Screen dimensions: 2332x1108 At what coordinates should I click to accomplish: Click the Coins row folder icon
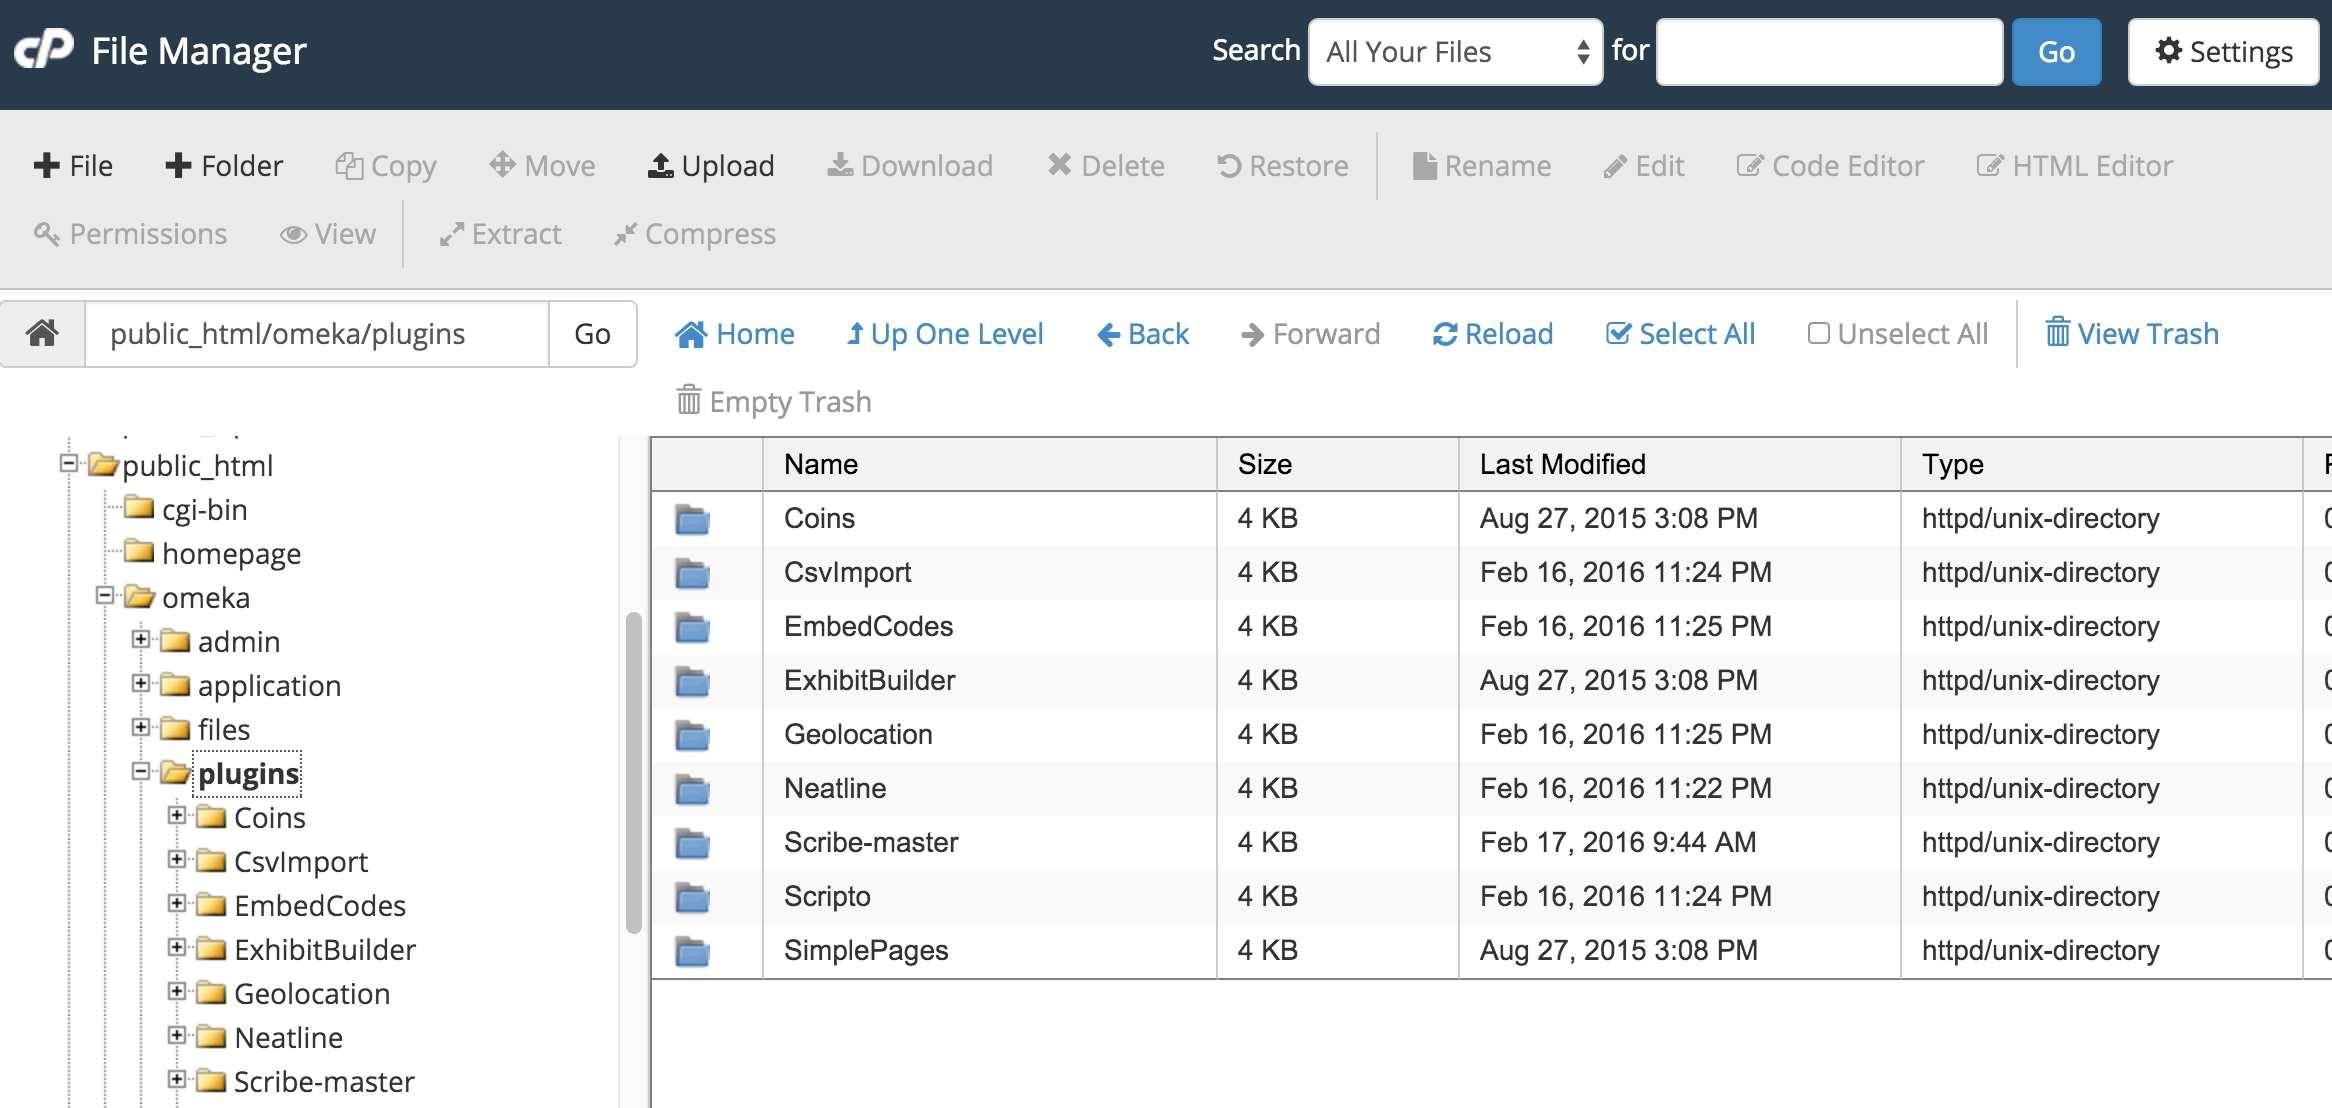tap(692, 519)
